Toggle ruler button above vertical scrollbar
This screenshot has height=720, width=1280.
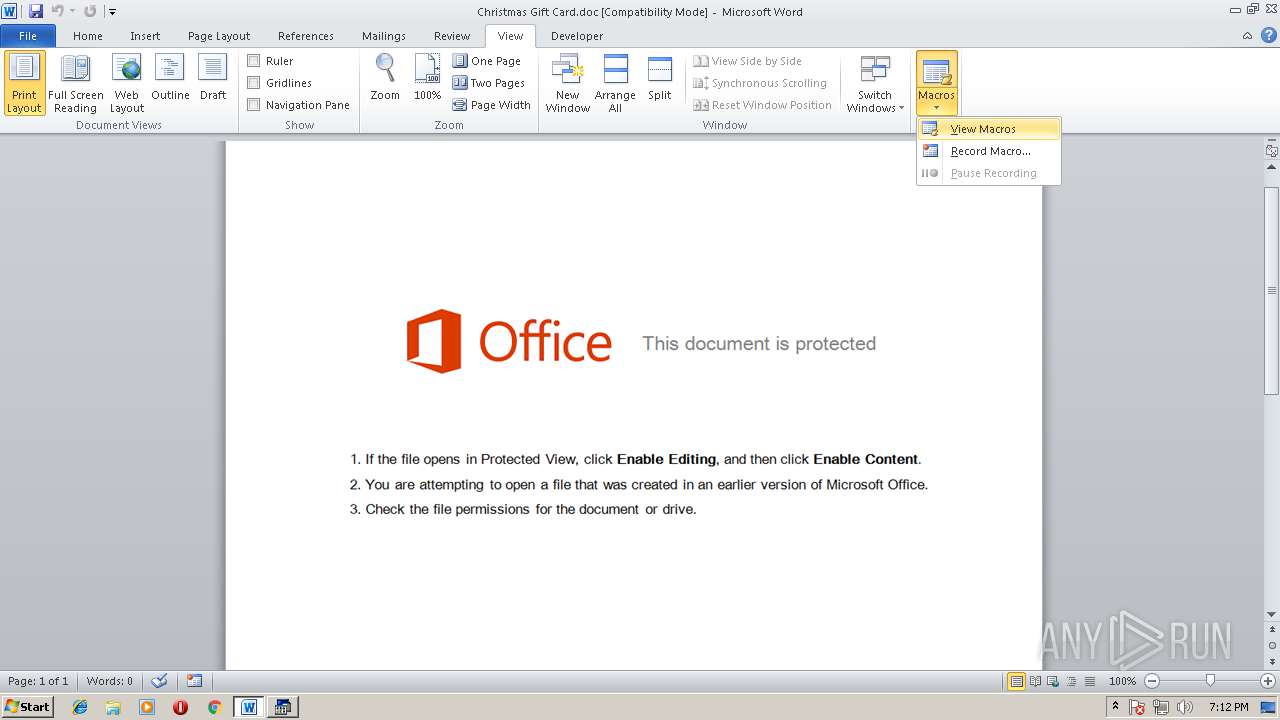tap(1271, 151)
